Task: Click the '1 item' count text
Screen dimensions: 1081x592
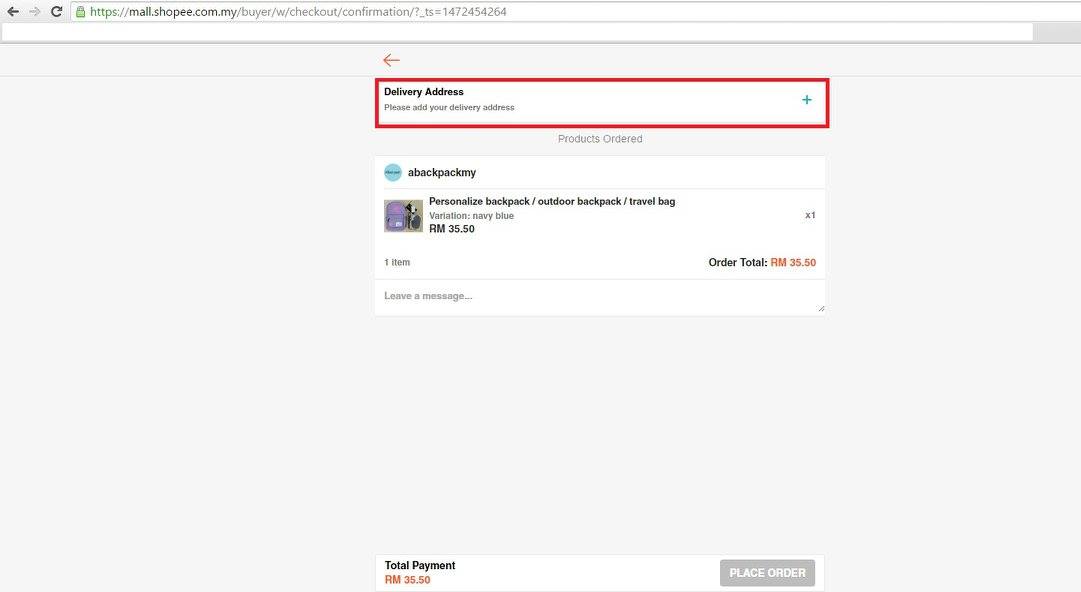Action: (x=397, y=263)
